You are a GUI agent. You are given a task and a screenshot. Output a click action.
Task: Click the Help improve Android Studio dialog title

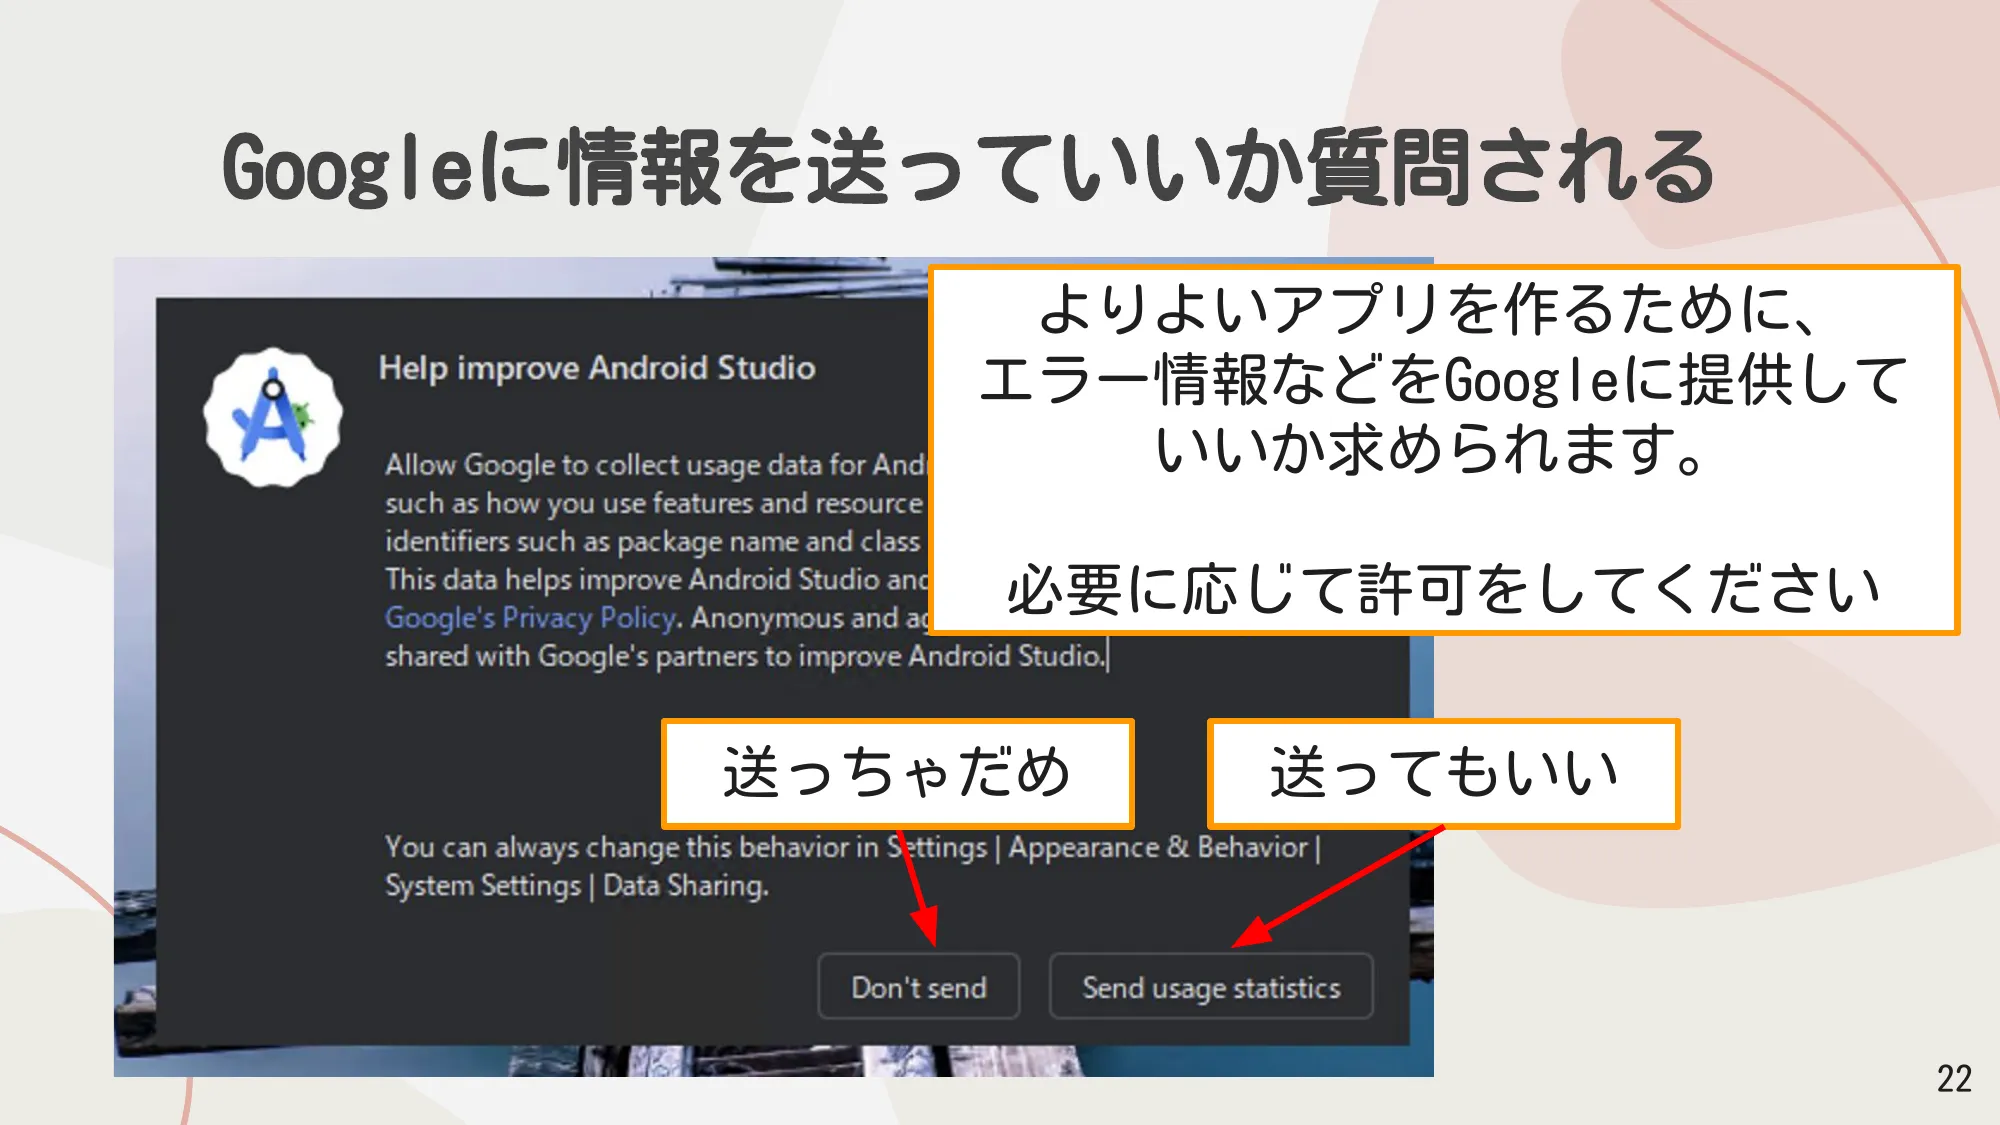point(598,367)
